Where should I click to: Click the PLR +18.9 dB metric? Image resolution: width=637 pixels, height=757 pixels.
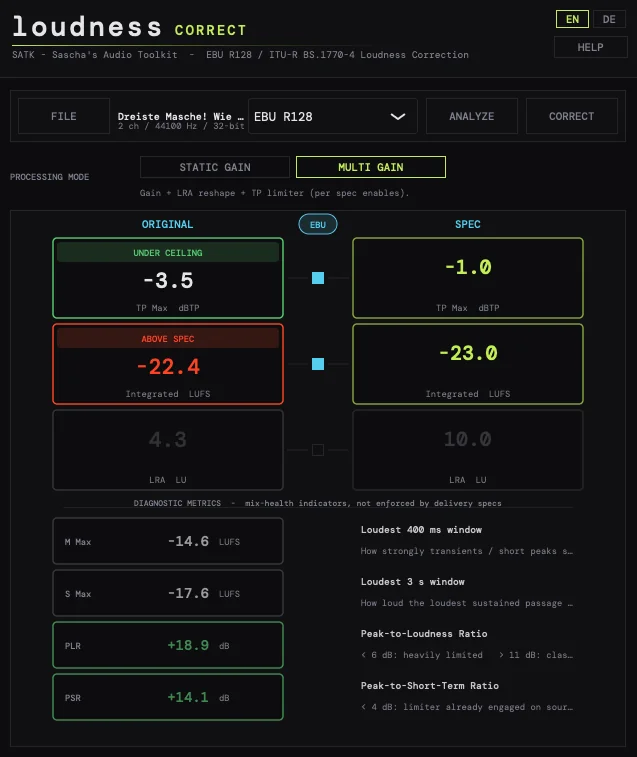168,645
